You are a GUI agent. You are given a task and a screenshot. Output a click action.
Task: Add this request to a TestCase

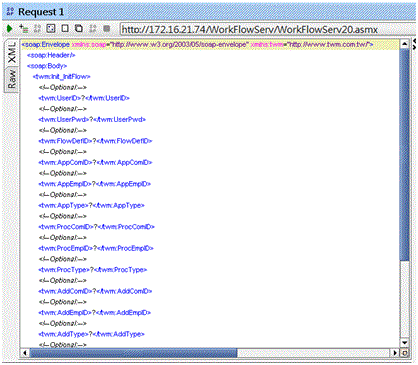pos(24,29)
